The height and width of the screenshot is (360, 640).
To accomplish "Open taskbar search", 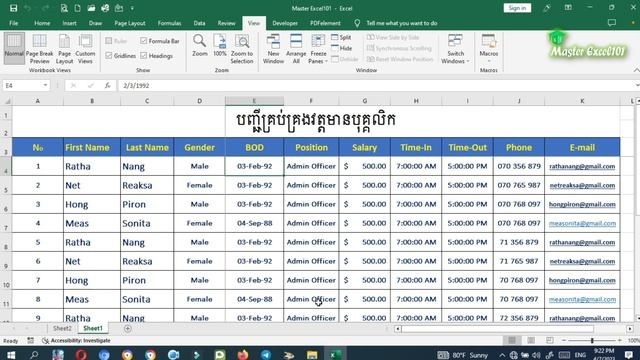I will [34, 354].
